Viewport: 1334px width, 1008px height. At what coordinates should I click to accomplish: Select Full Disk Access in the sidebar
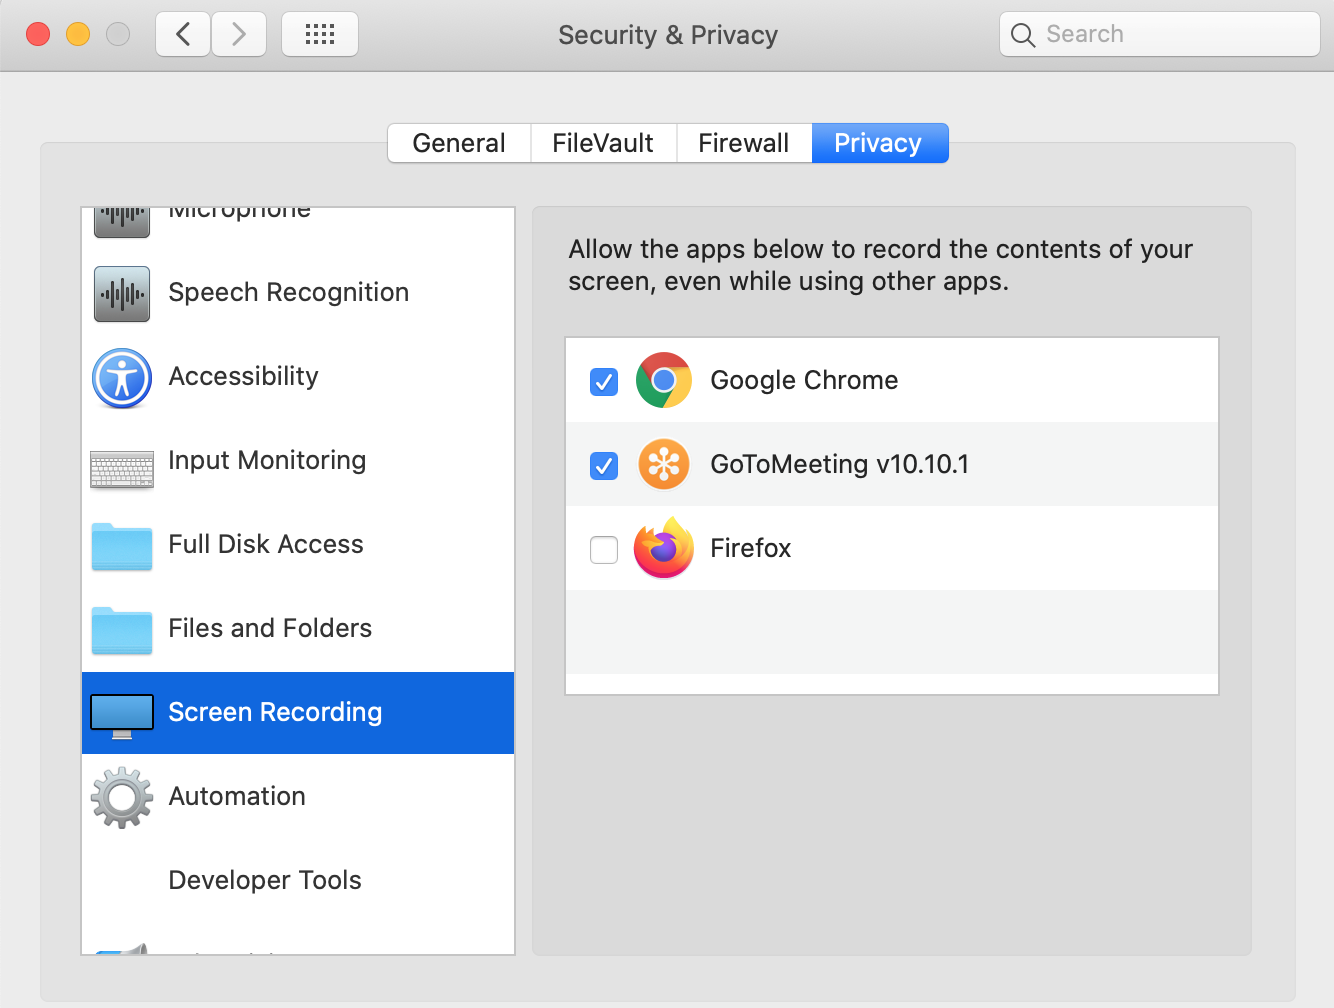click(x=298, y=545)
